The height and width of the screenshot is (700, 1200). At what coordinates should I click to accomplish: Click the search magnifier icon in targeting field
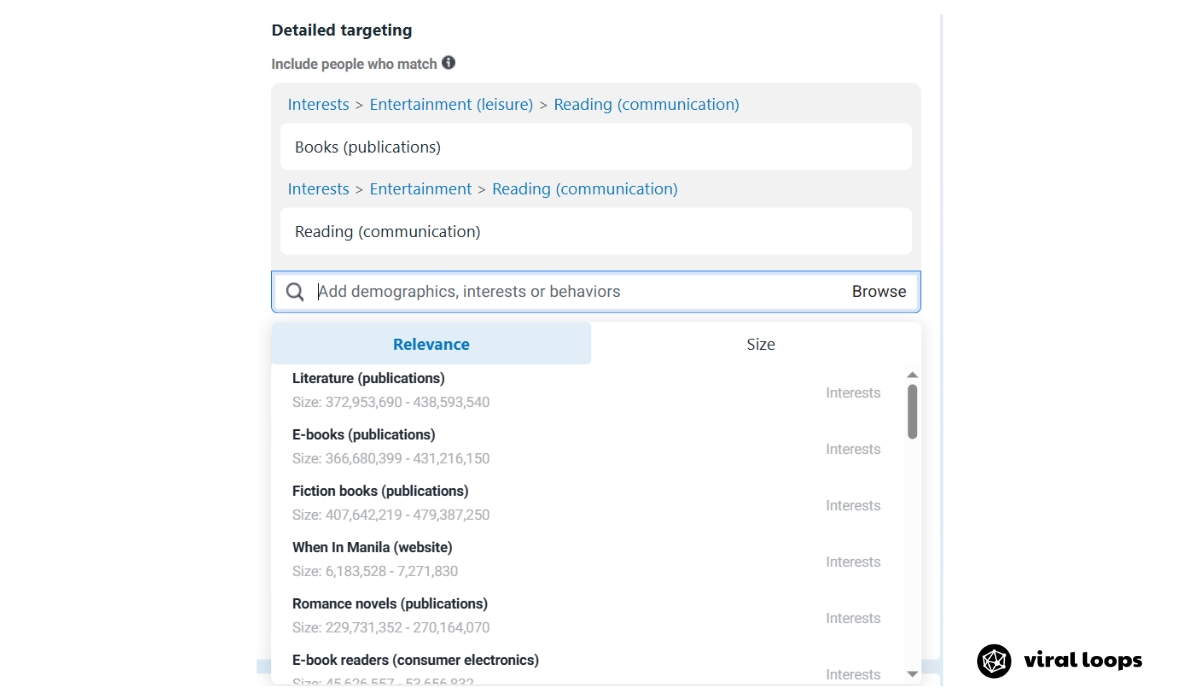click(x=295, y=291)
